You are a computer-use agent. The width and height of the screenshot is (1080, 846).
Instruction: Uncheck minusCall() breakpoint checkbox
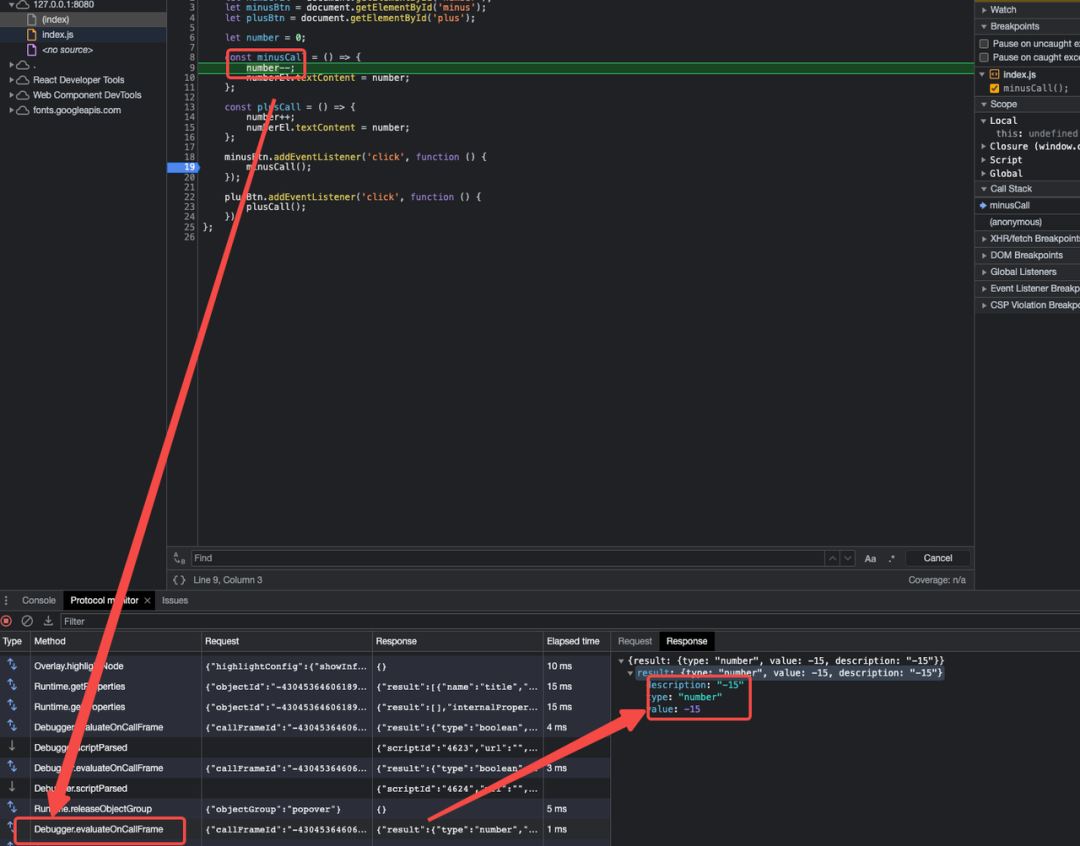[x=994, y=88]
